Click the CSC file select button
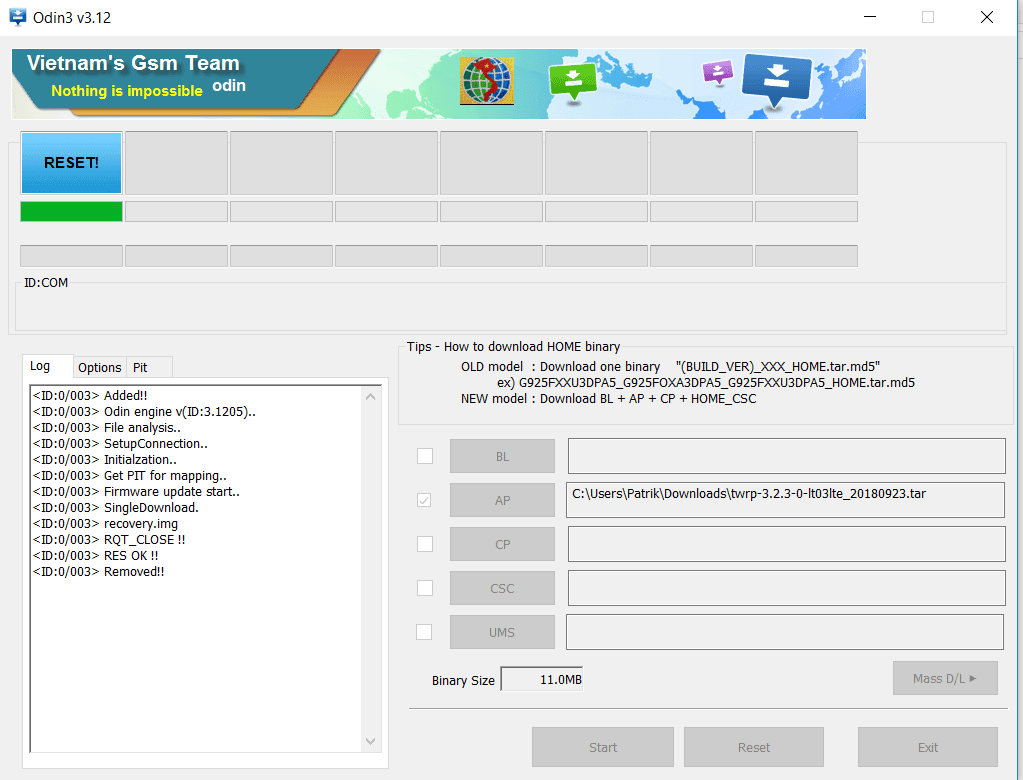 502,588
